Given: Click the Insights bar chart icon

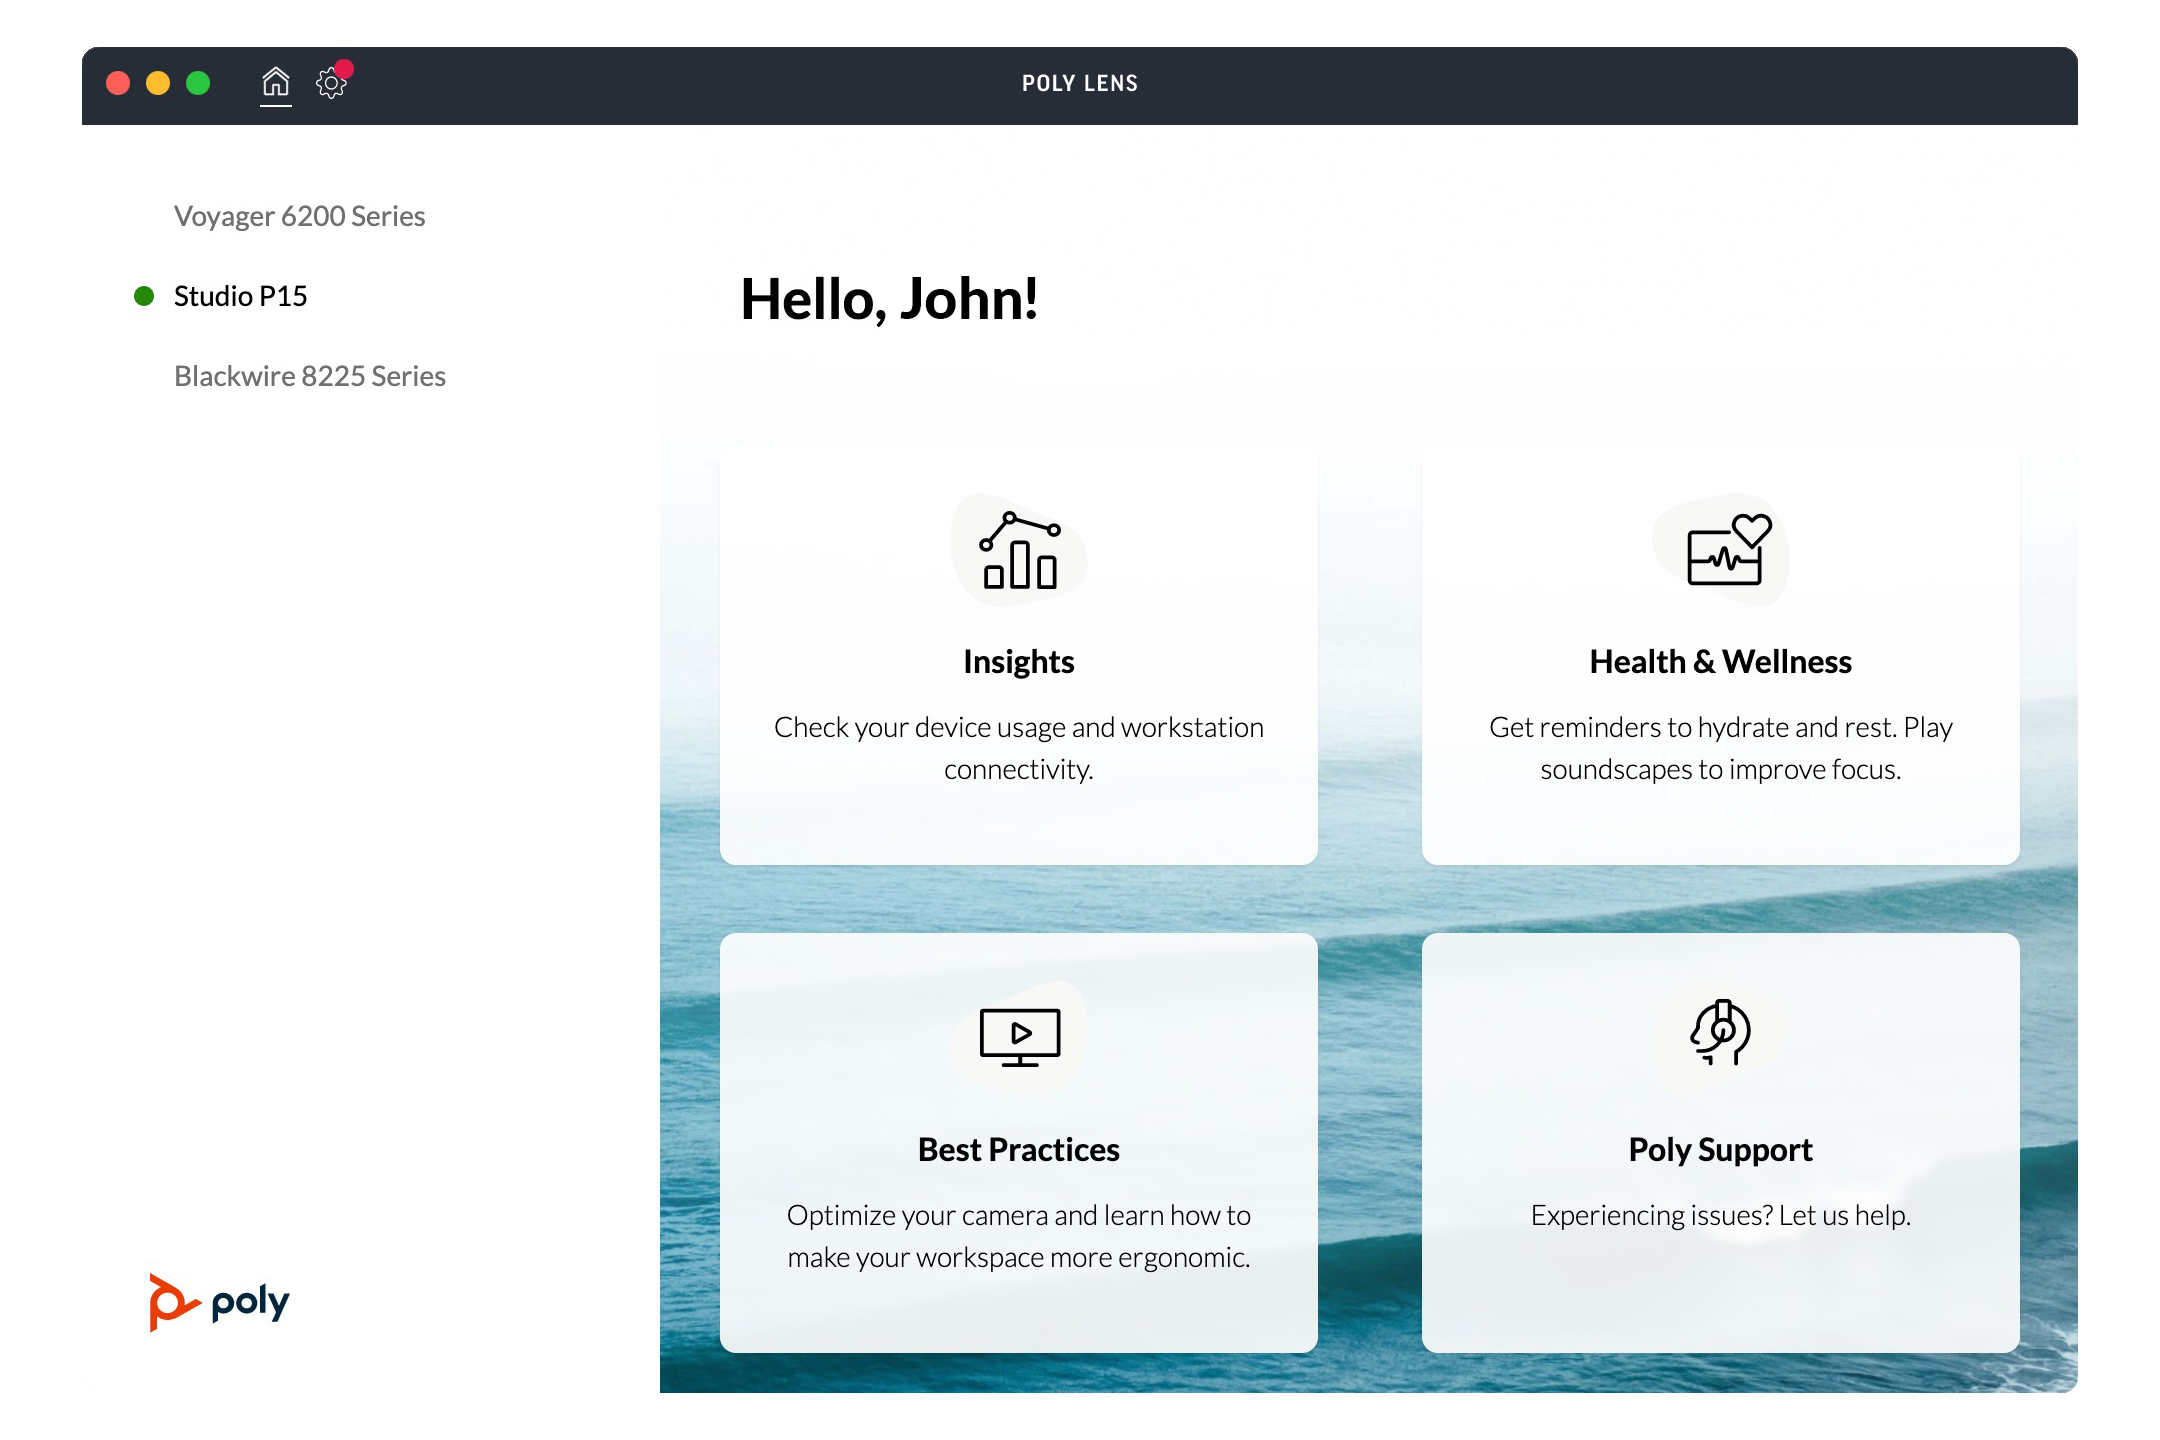Looking at the screenshot, I should pyautogui.click(x=1019, y=551).
